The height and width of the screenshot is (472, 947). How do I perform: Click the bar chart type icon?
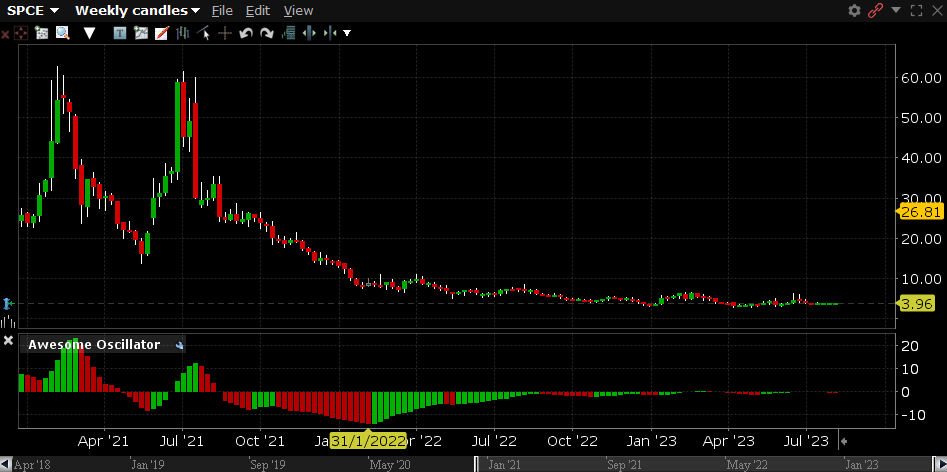pos(182,33)
